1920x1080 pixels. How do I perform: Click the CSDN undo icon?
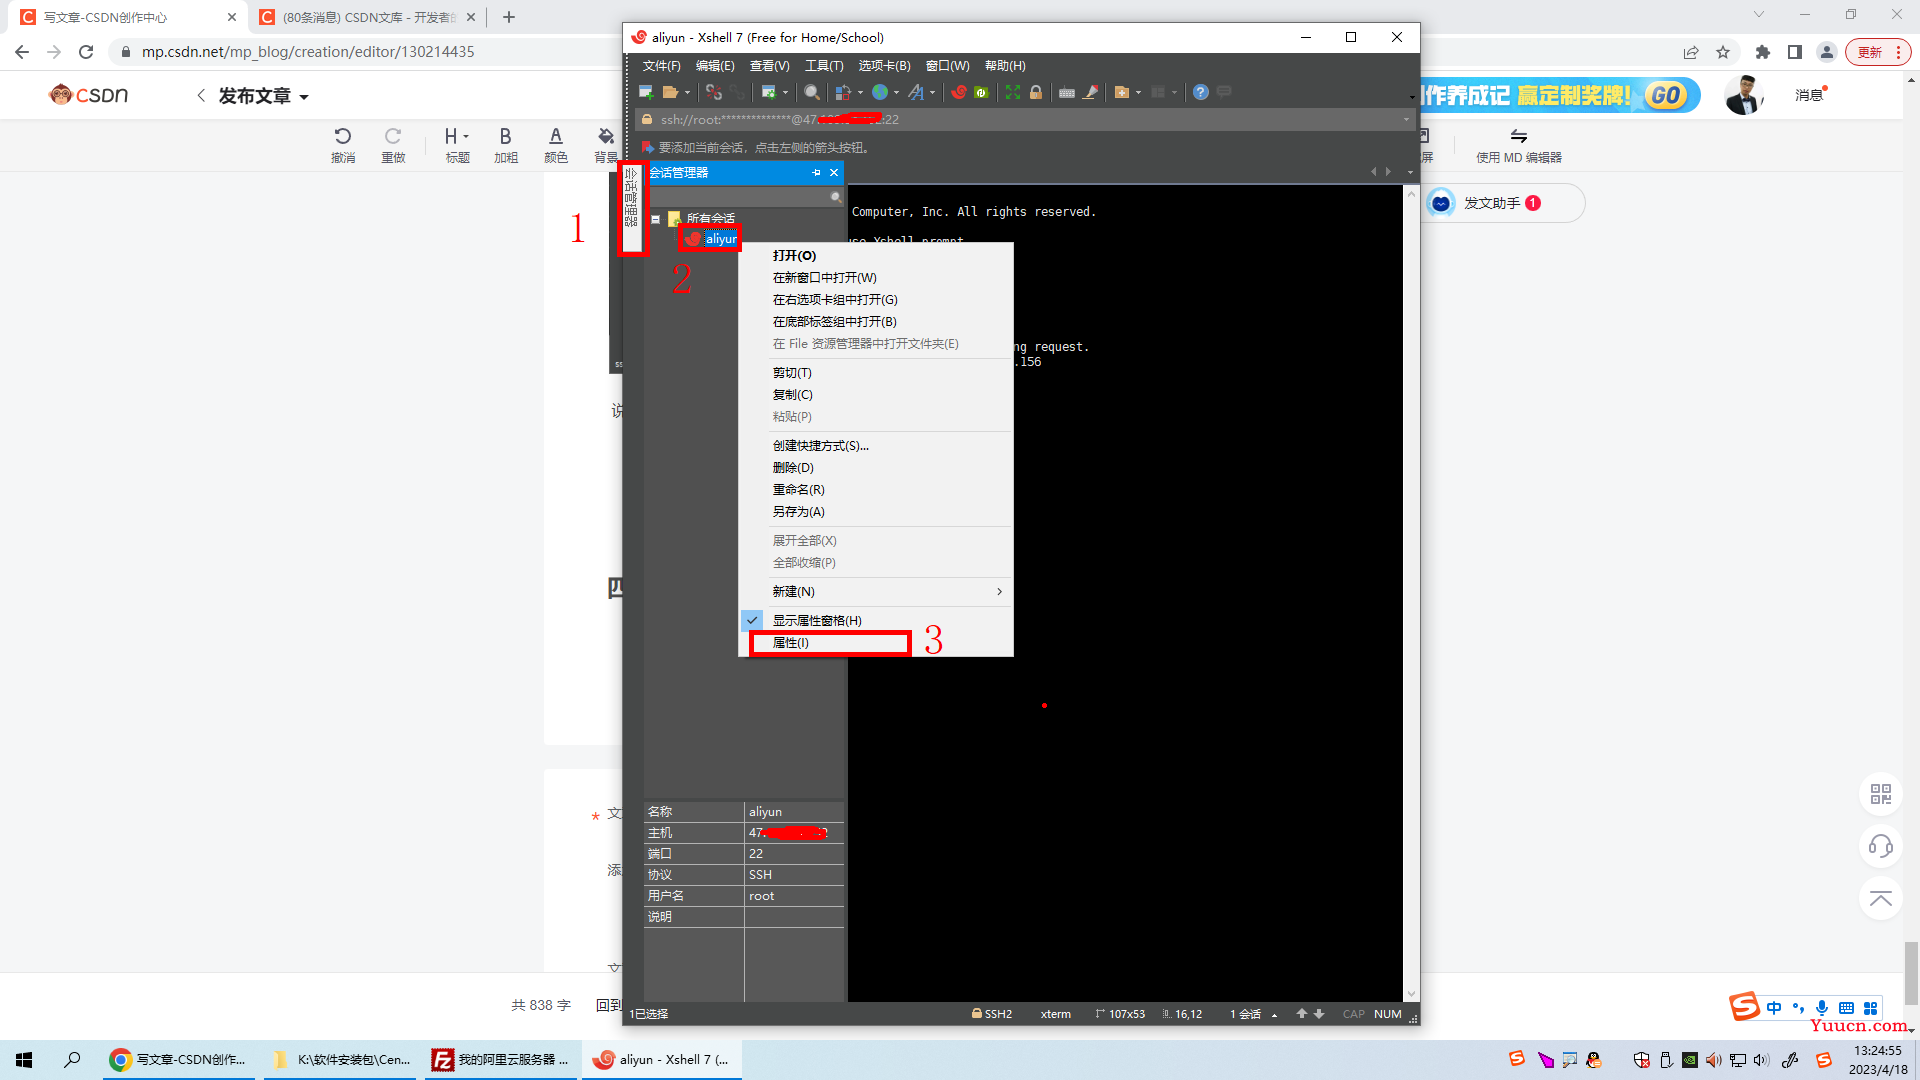click(343, 136)
